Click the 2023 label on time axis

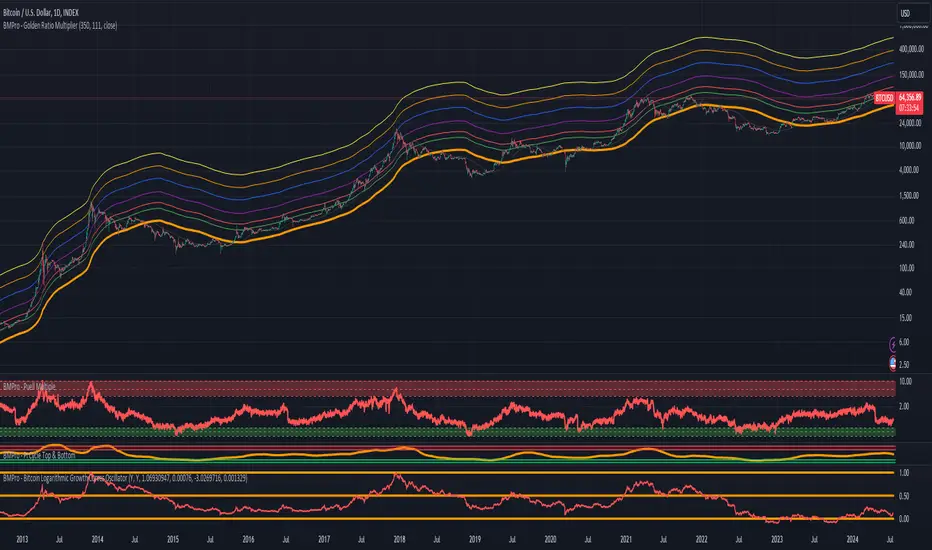tap(777, 539)
